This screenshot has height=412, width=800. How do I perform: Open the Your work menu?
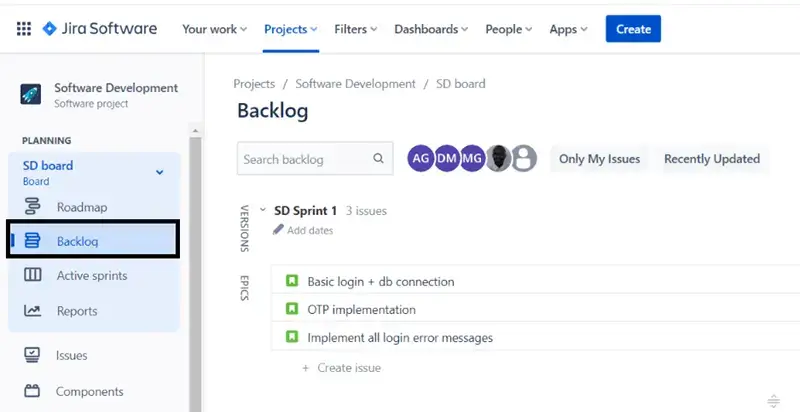(214, 29)
